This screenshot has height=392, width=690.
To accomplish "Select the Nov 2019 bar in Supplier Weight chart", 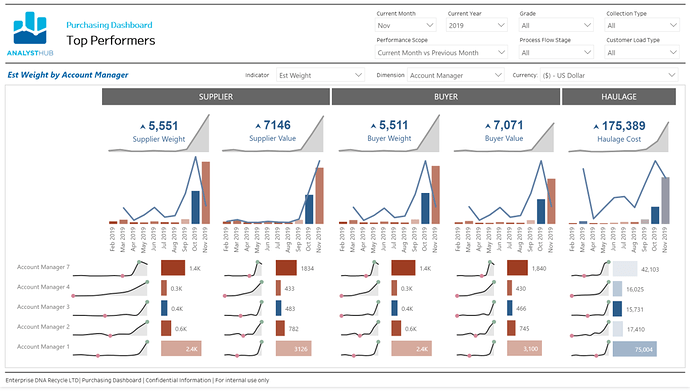I will (206, 193).
